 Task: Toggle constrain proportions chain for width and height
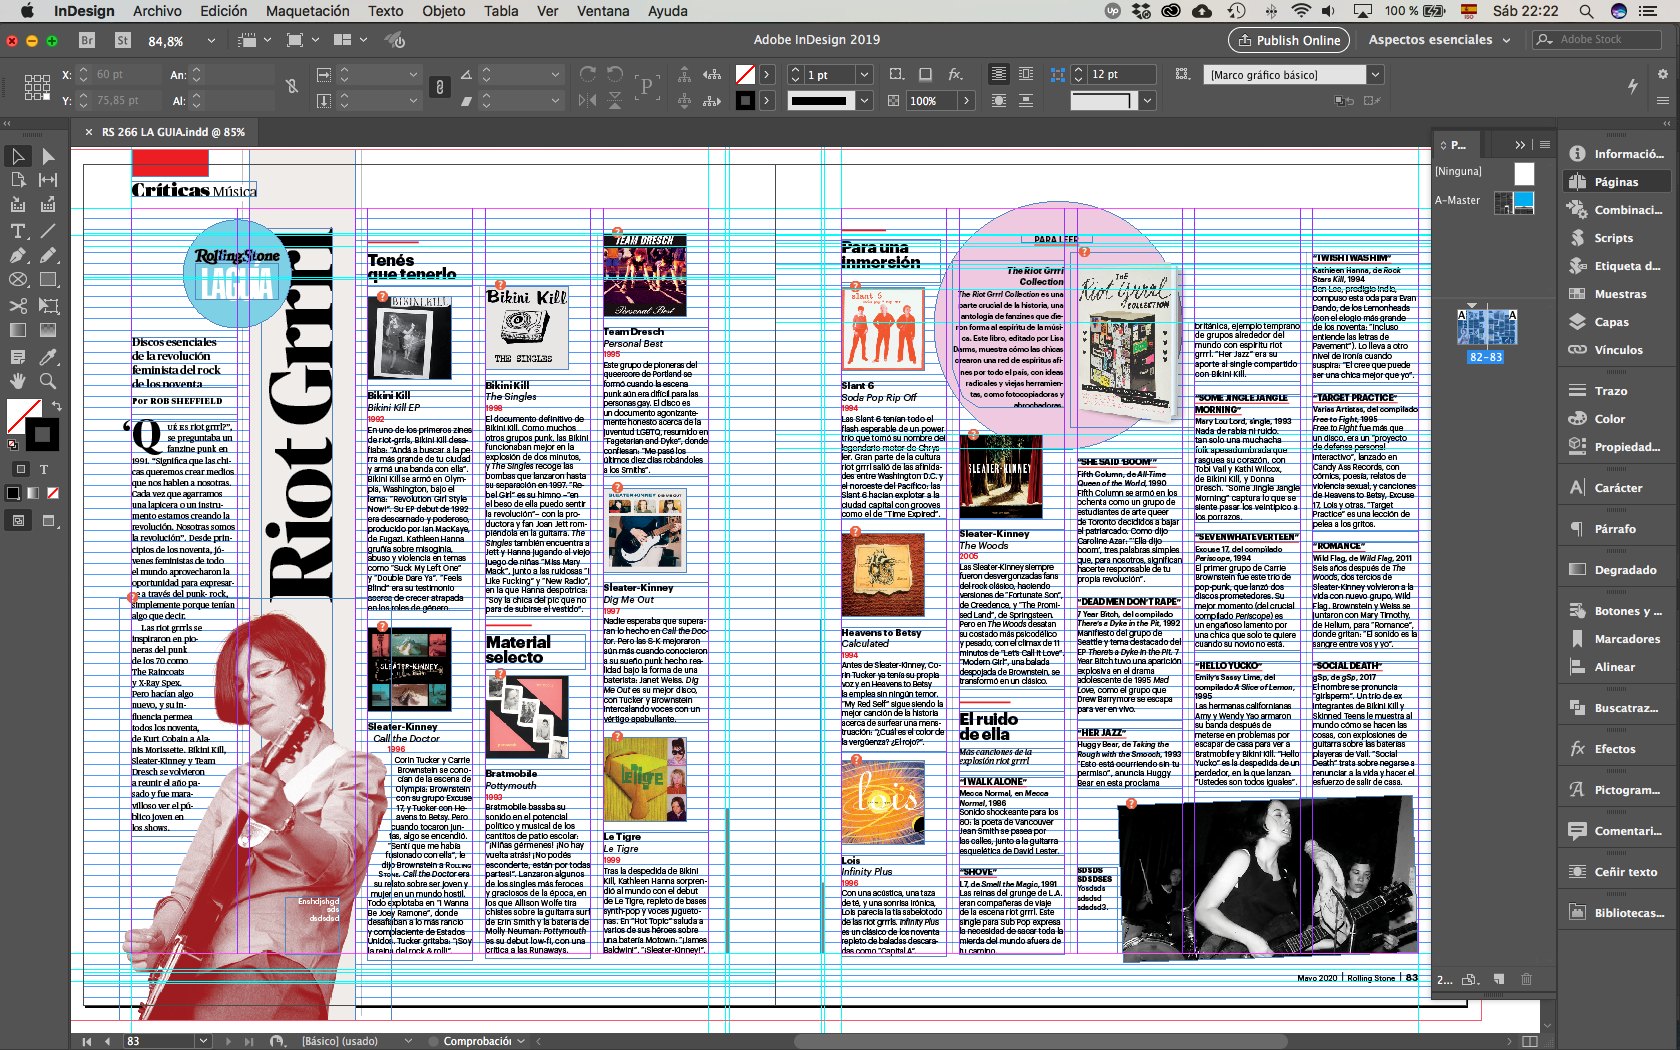tap(292, 87)
